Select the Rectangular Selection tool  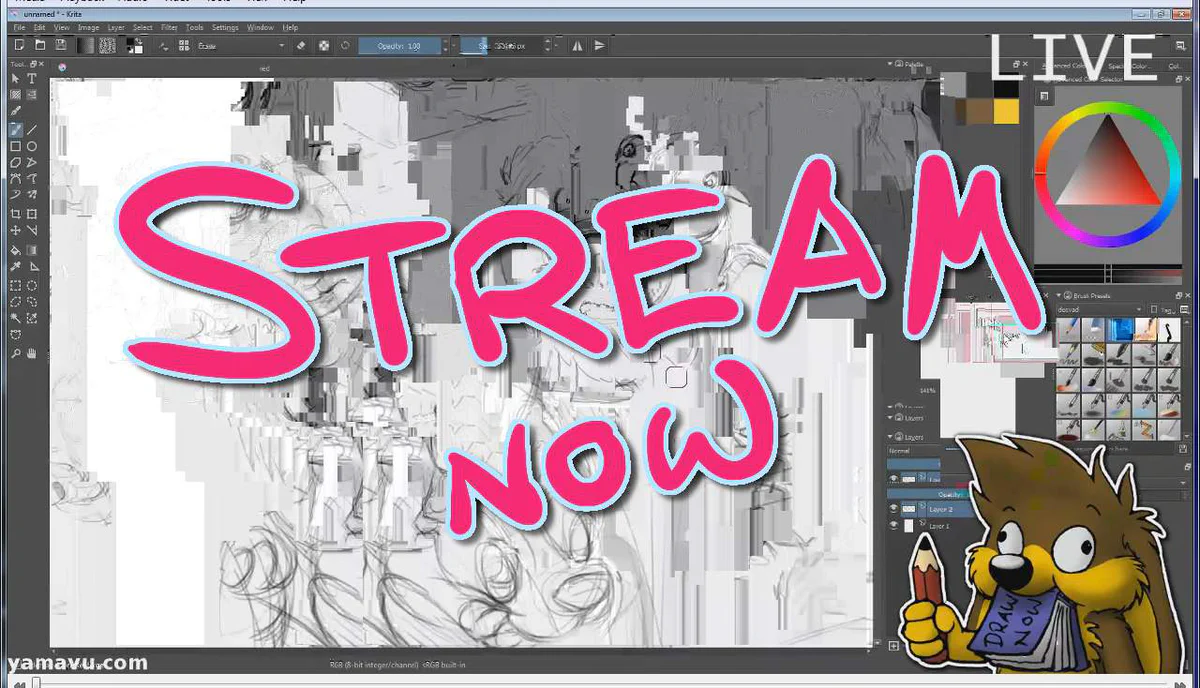click(x=16, y=285)
